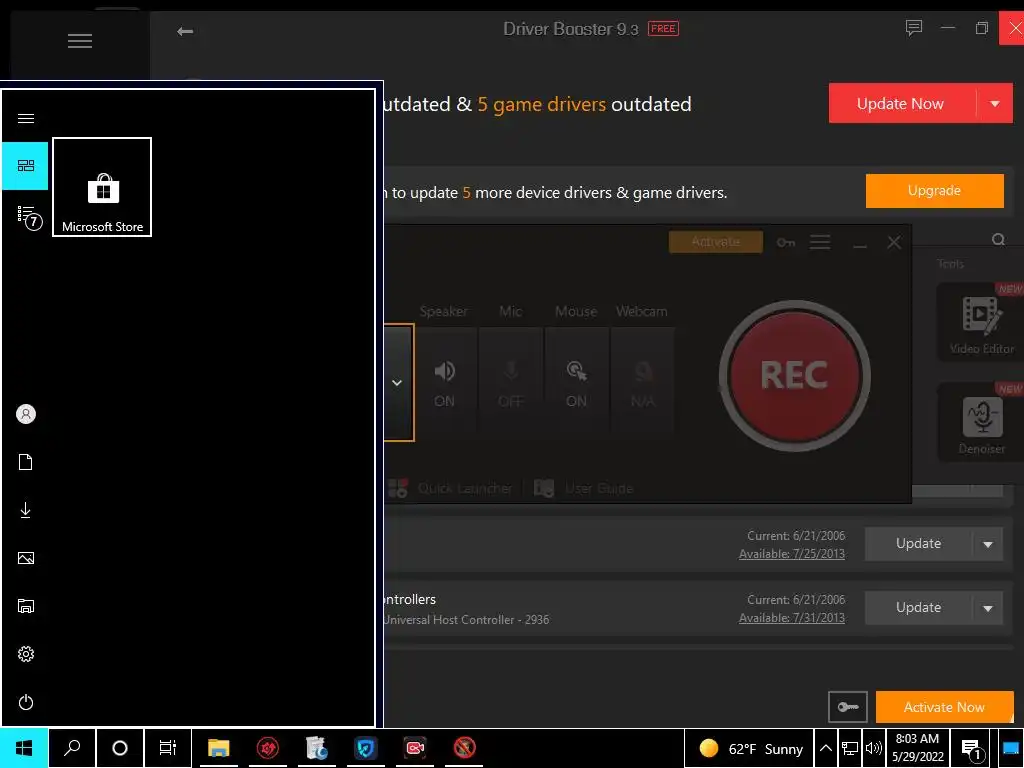Screen dimensions: 1024x768
Task: Open notification center on taskbar
Action: coord(972,748)
